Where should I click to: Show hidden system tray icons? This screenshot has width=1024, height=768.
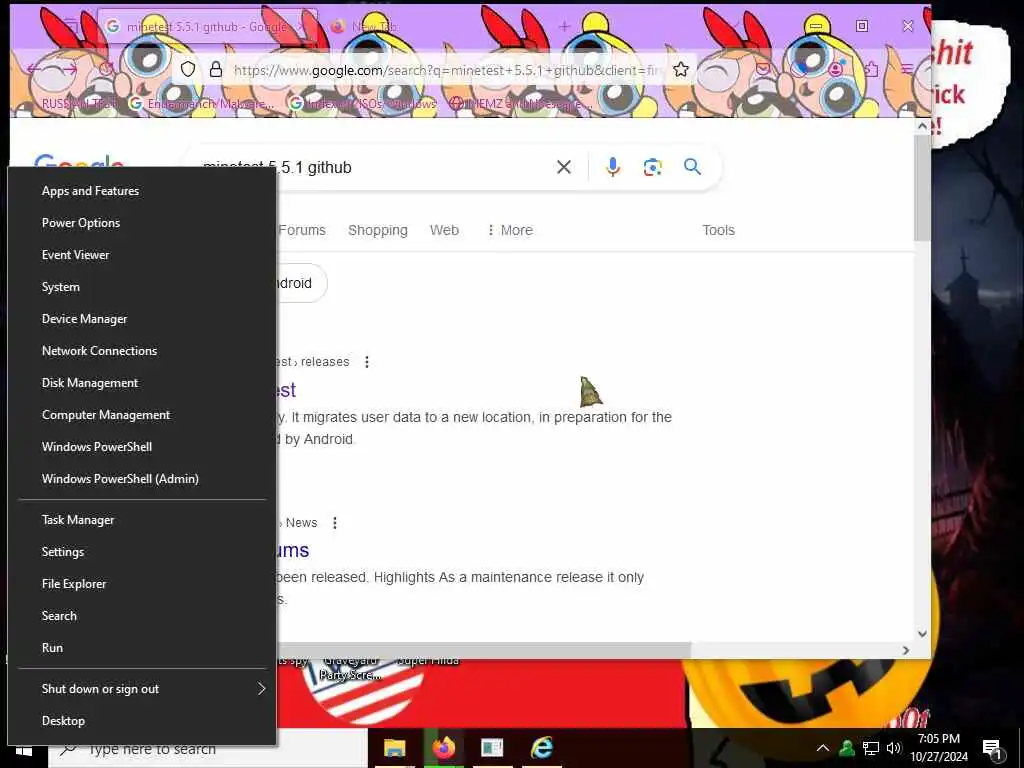pyautogui.click(x=823, y=748)
